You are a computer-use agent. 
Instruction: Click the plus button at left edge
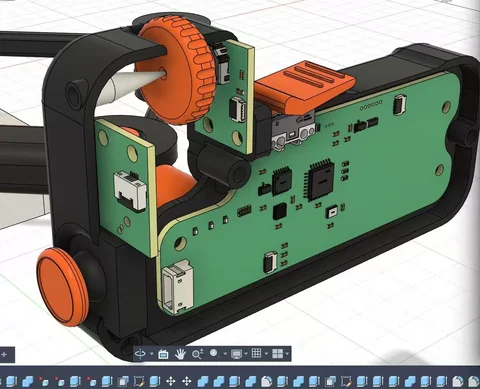coord(4,355)
